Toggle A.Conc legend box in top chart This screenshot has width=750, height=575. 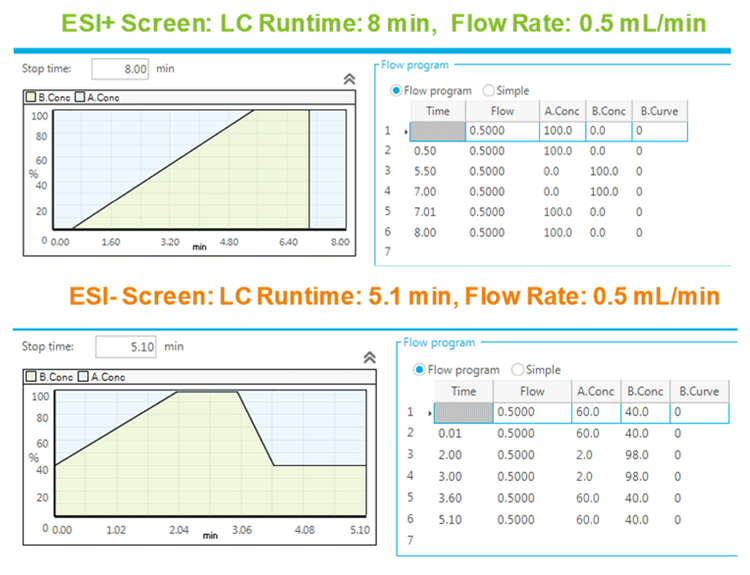(x=81, y=97)
